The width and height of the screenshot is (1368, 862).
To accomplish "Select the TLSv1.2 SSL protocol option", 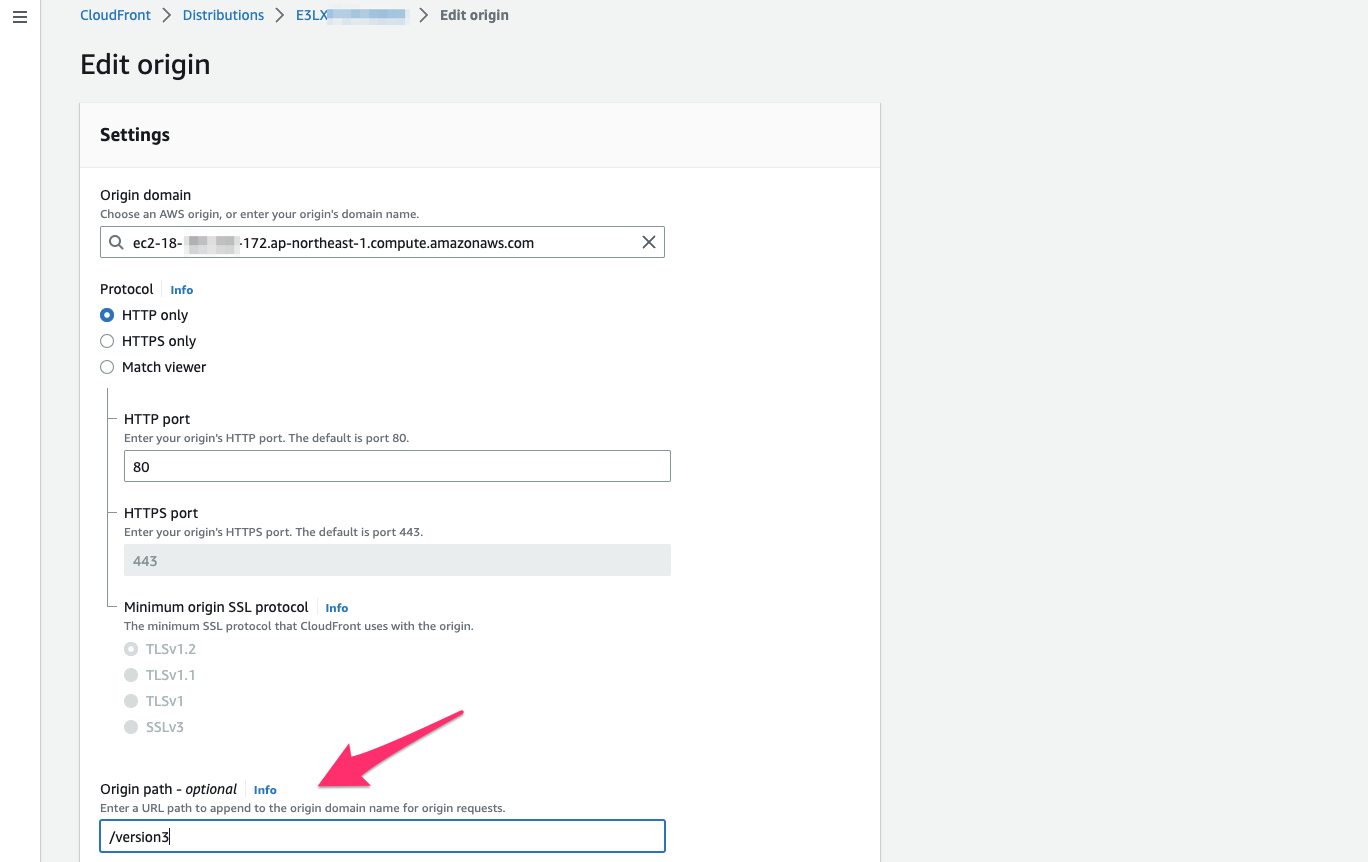I will (x=130, y=649).
